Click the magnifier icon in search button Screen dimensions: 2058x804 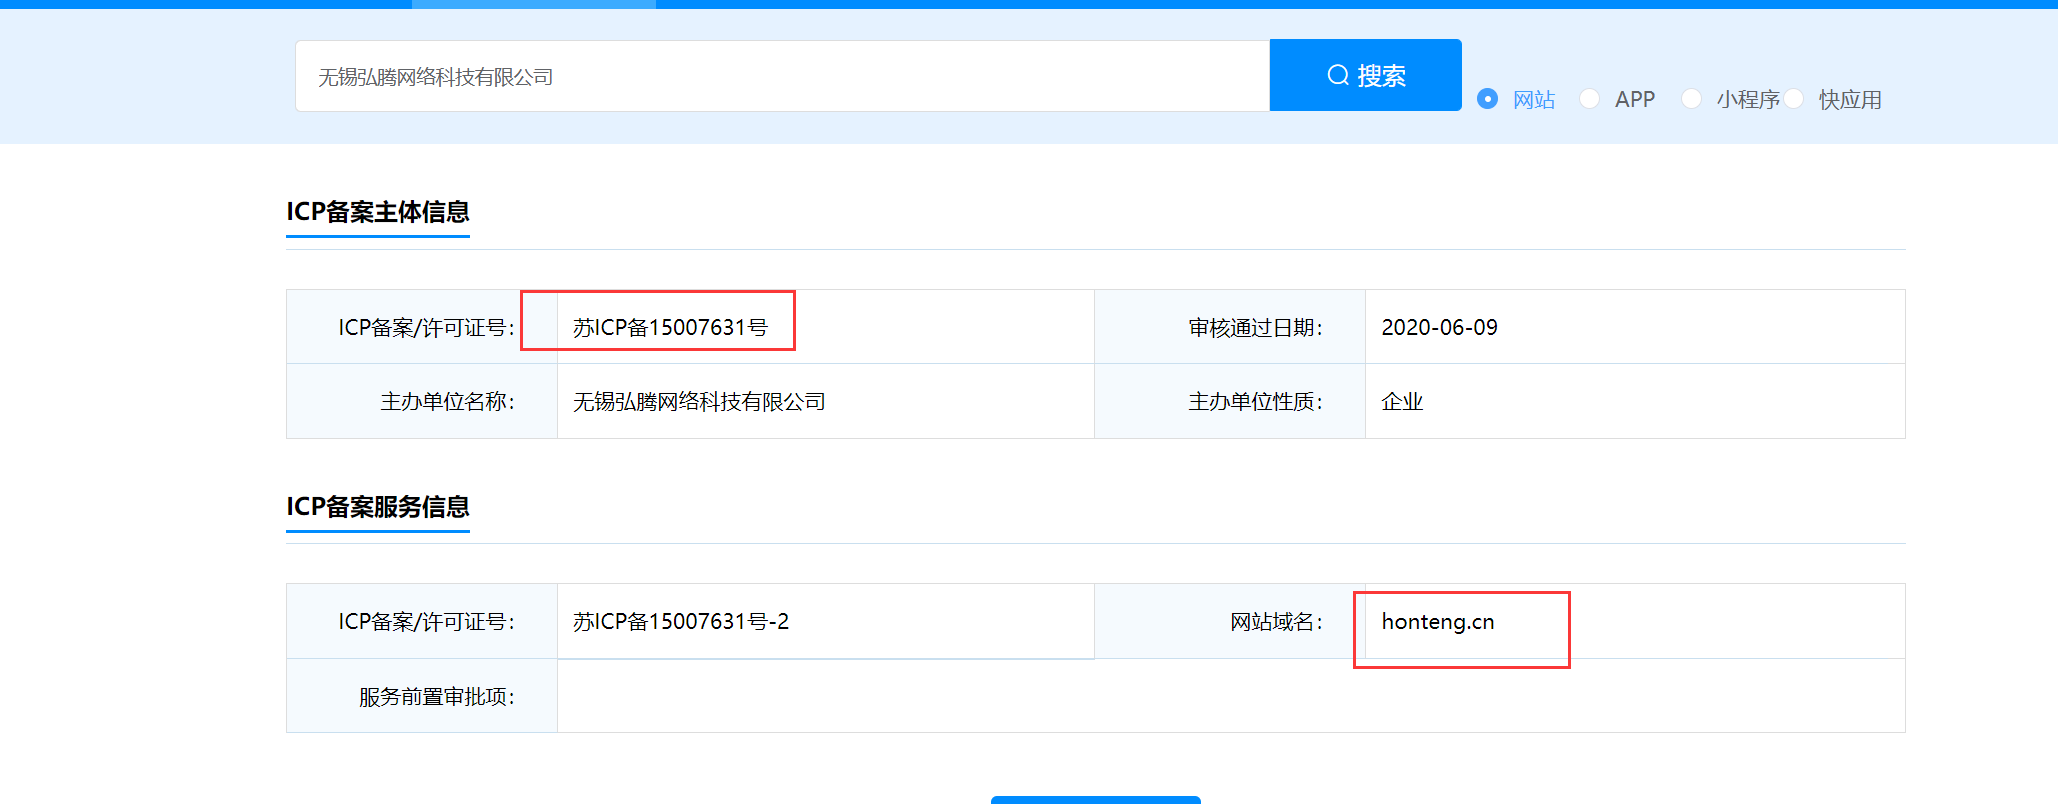coord(1337,75)
